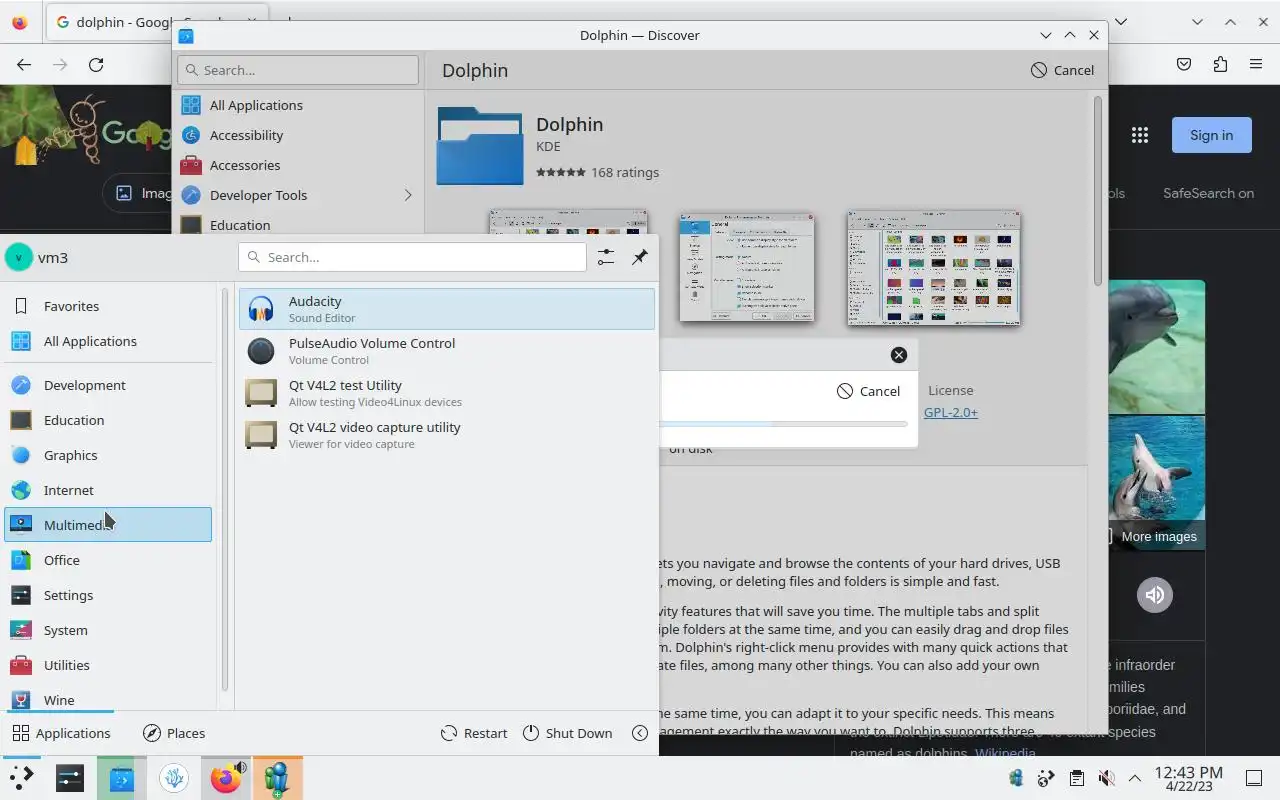Image resolution: width=1280 pixels, height=800 pixels.
Task: Click the Discover search field
Action: 298,70
